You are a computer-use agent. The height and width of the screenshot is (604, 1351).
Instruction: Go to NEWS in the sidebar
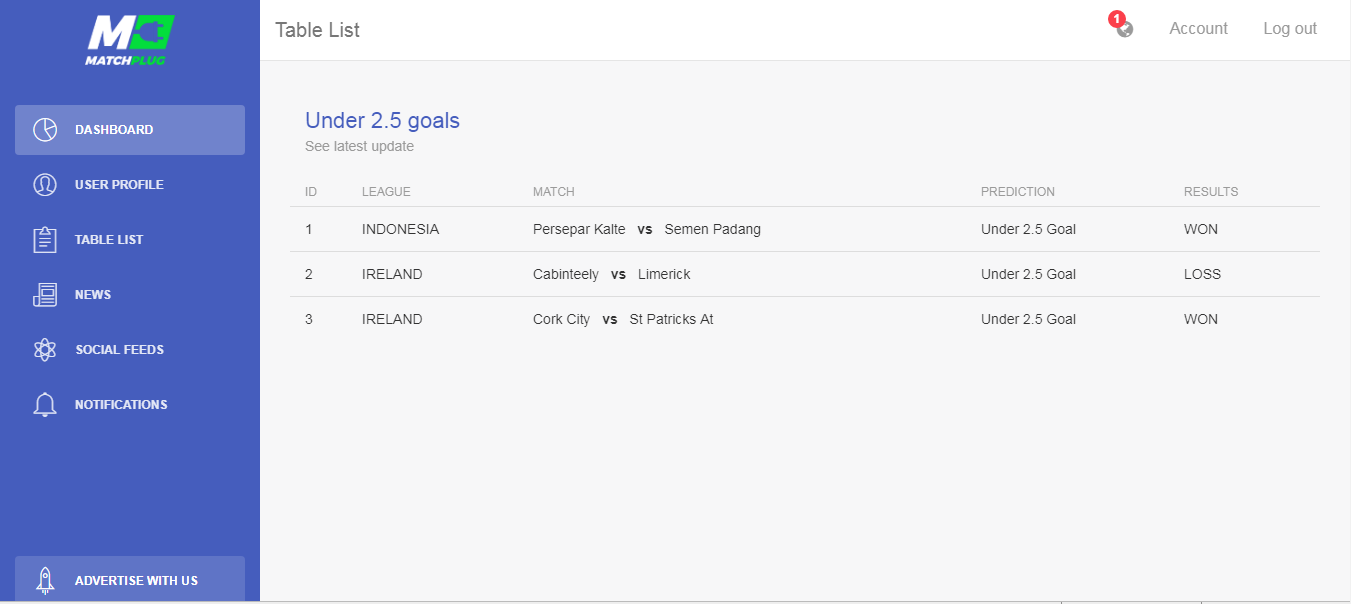[130, 295]
